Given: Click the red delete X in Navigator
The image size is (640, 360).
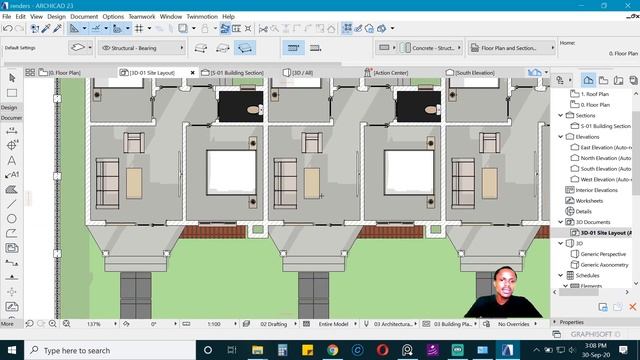Looking at the screenshot, I should pyautogui.click(x=633, y=307).
